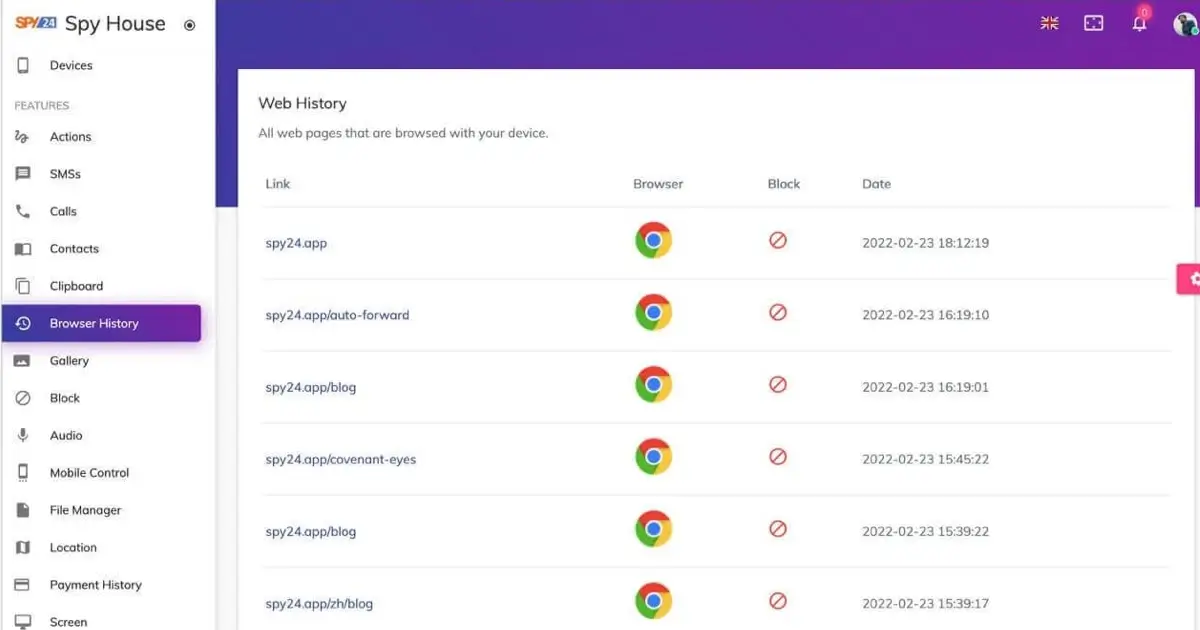Image resolution: width=1200 pixels, height=630 pixels.
Task: Click Chrome icon in auto-forward row
Action: [x=653, y=313]
